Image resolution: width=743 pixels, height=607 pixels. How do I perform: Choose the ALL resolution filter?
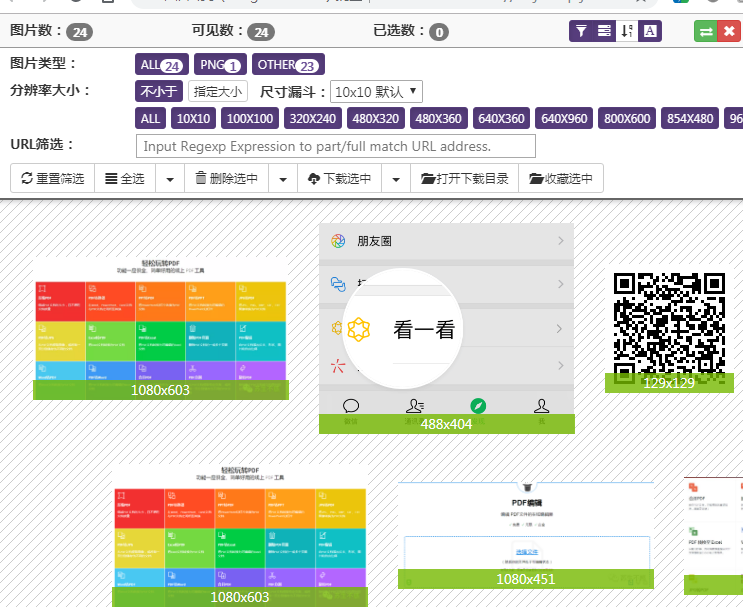click(150, 118)
